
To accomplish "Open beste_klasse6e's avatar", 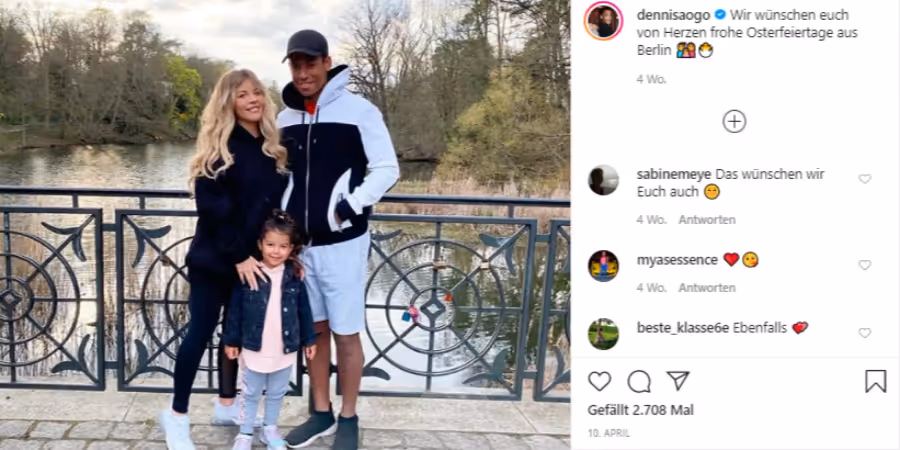I will click(x=603, y=334).
